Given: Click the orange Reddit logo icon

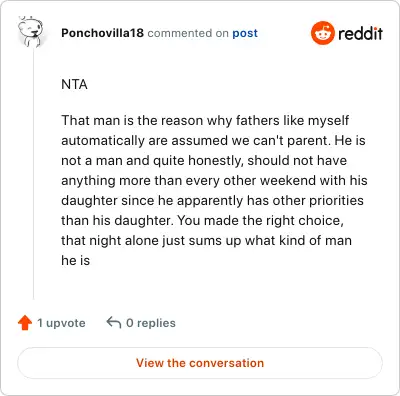Looking at the screenshot, I should point(322,33).
